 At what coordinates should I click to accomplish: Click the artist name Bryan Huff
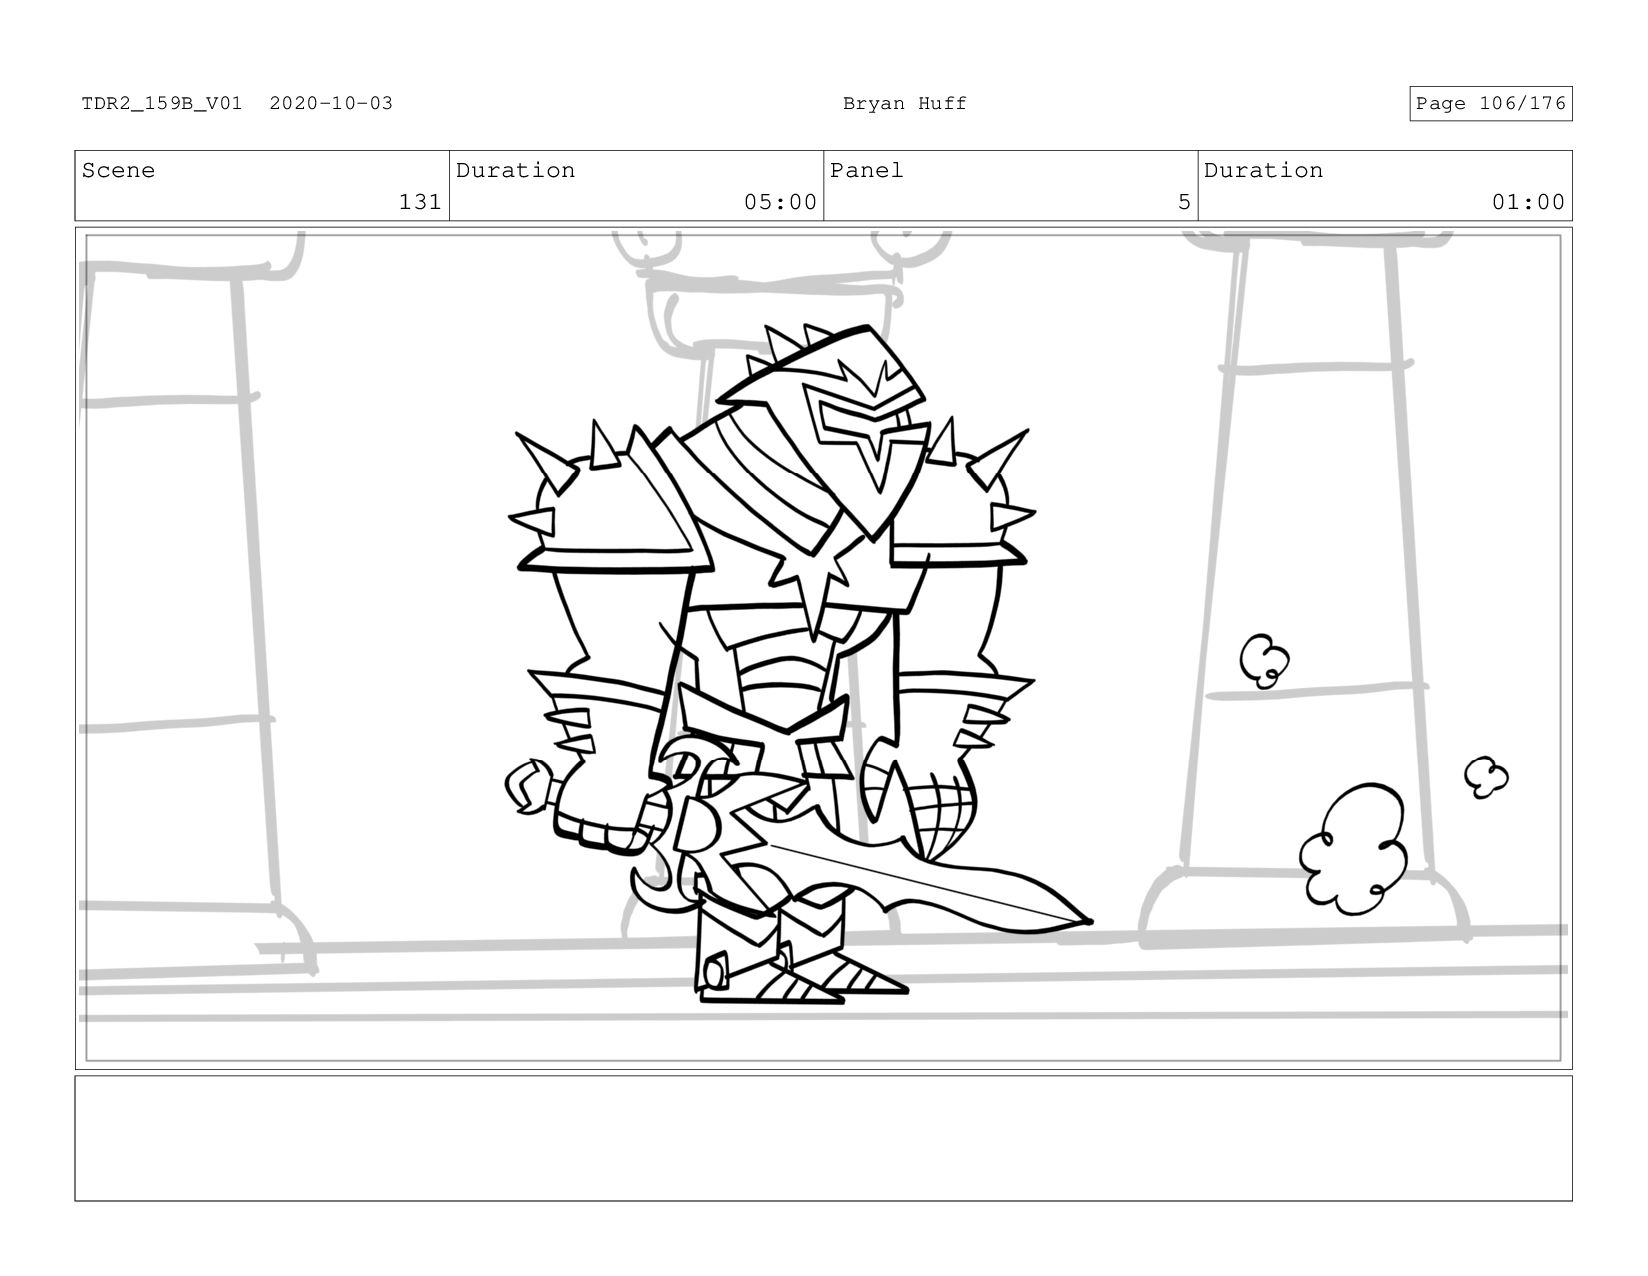pyautogui.click(x=905, y=103)
